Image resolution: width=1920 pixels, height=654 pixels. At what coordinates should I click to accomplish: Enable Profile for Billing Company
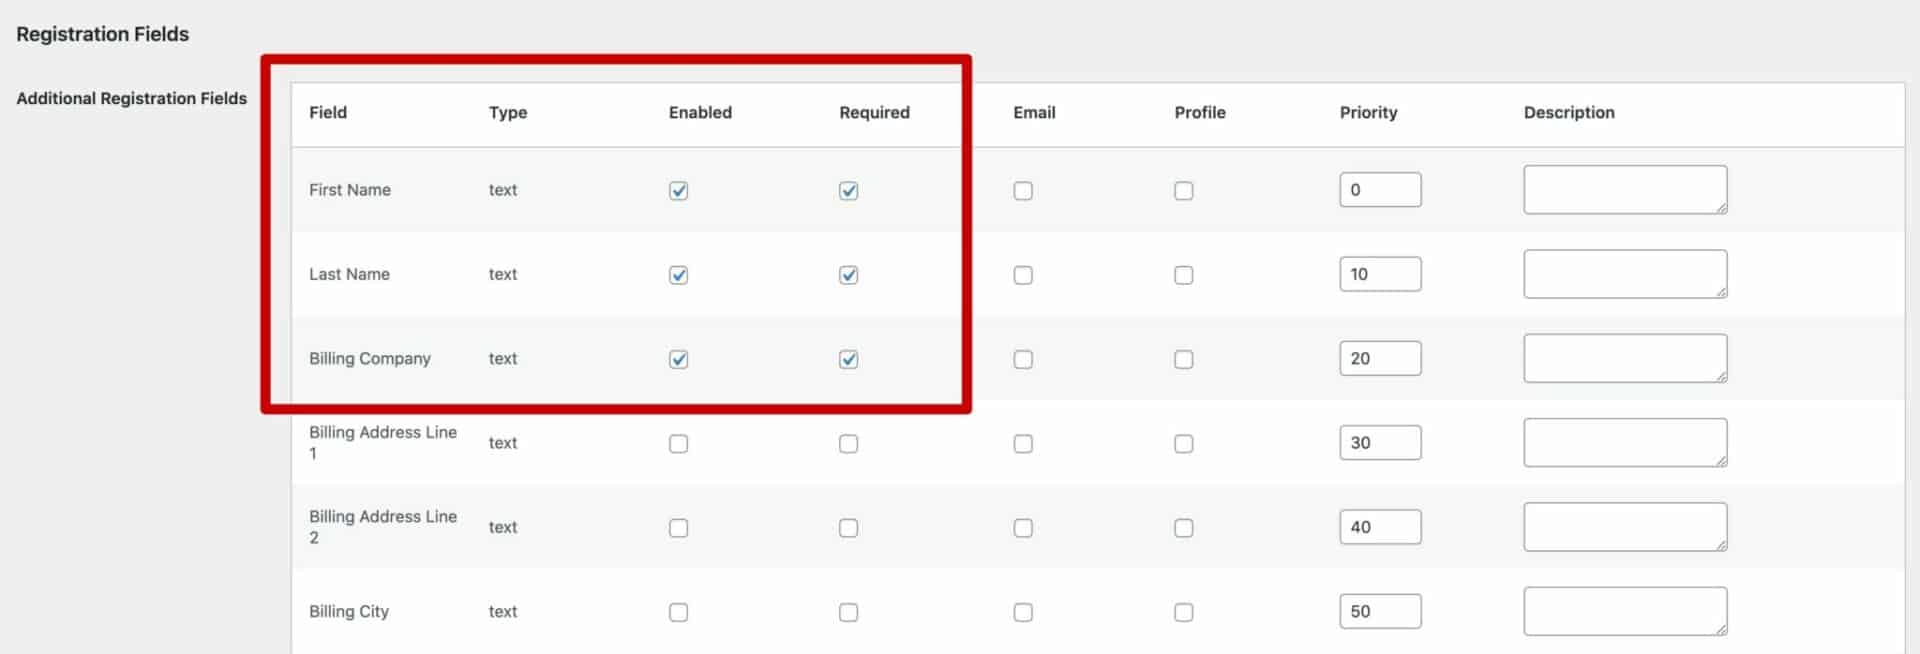pos(1183,358)
